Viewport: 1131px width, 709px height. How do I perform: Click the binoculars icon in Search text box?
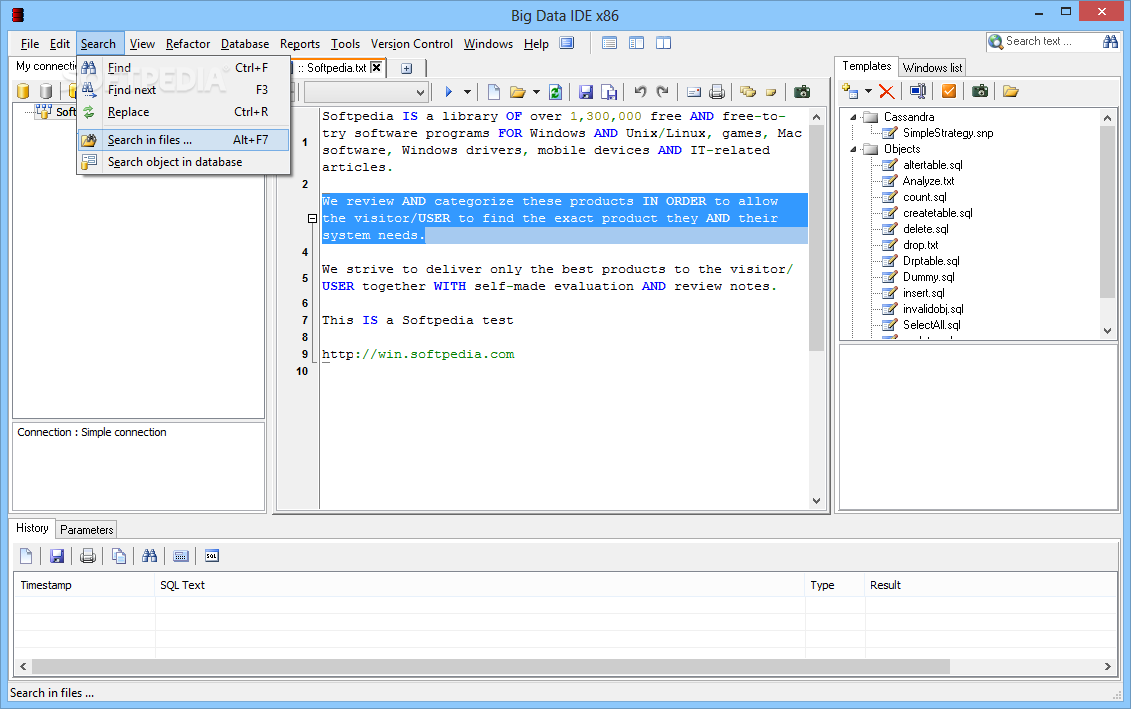(1110, 42)
